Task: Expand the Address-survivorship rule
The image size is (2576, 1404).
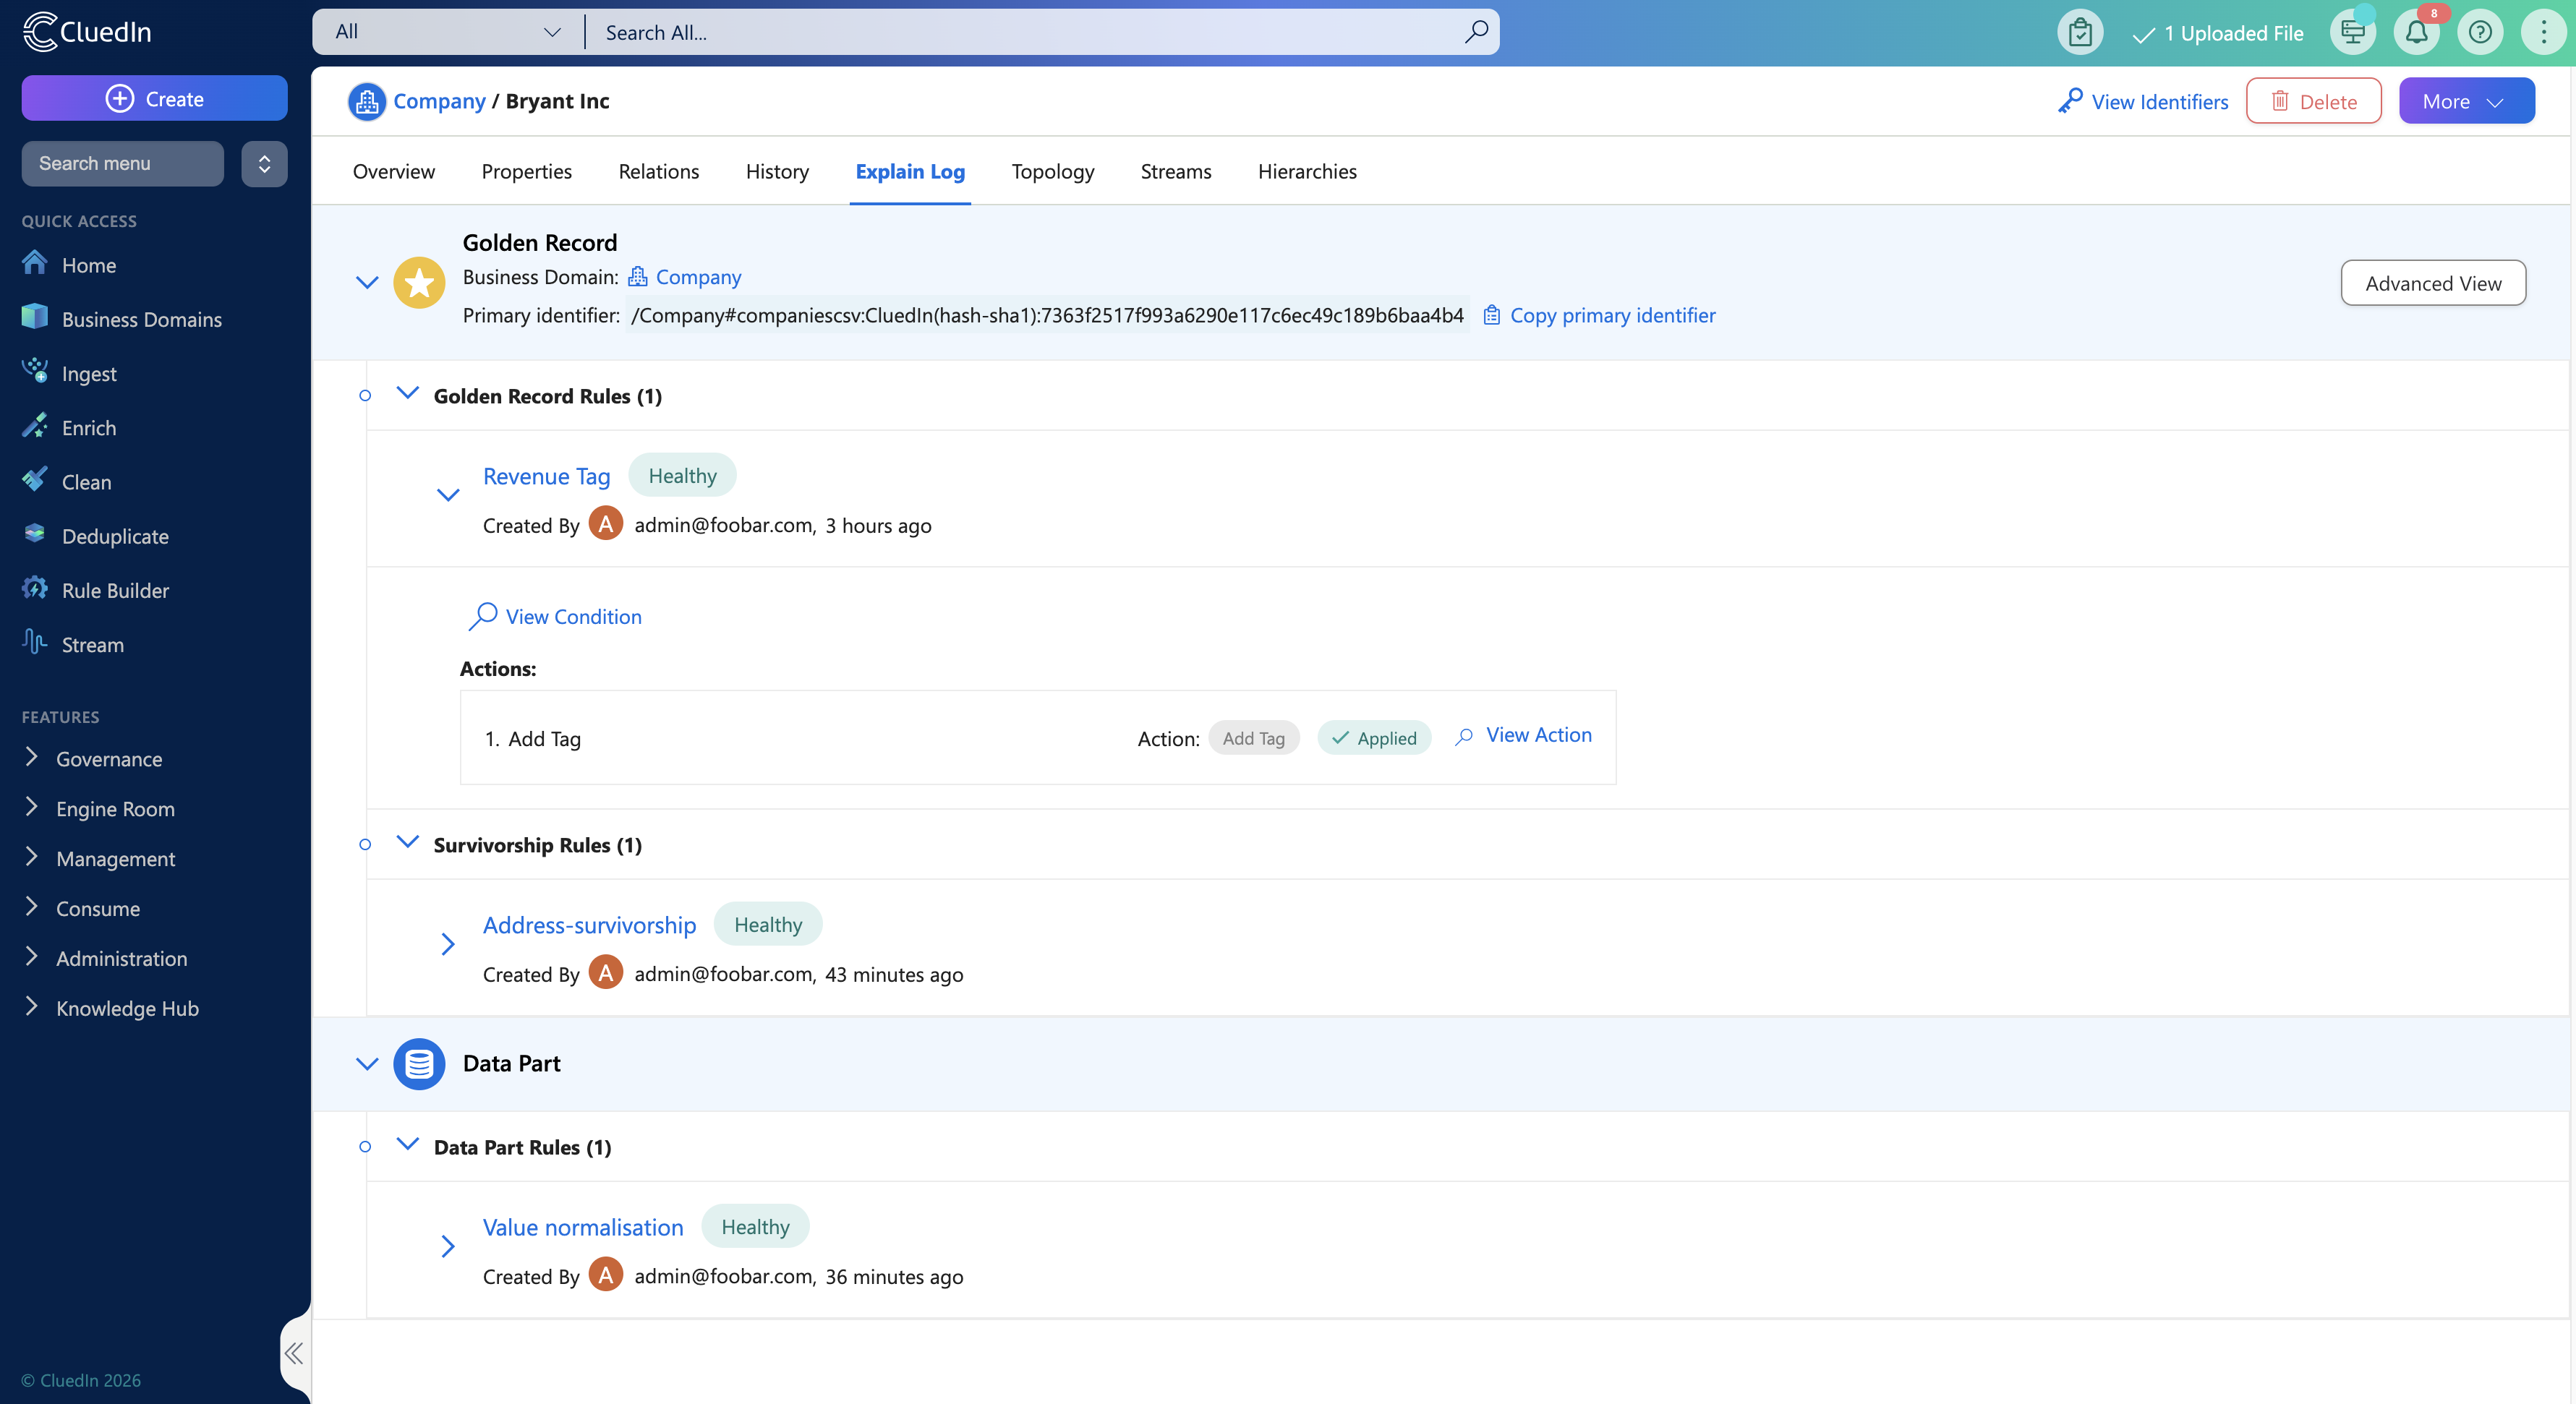Action: [448, 944]
